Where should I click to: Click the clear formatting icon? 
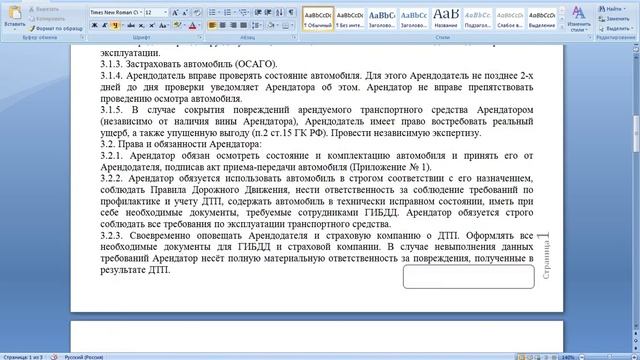click(197, 13)
